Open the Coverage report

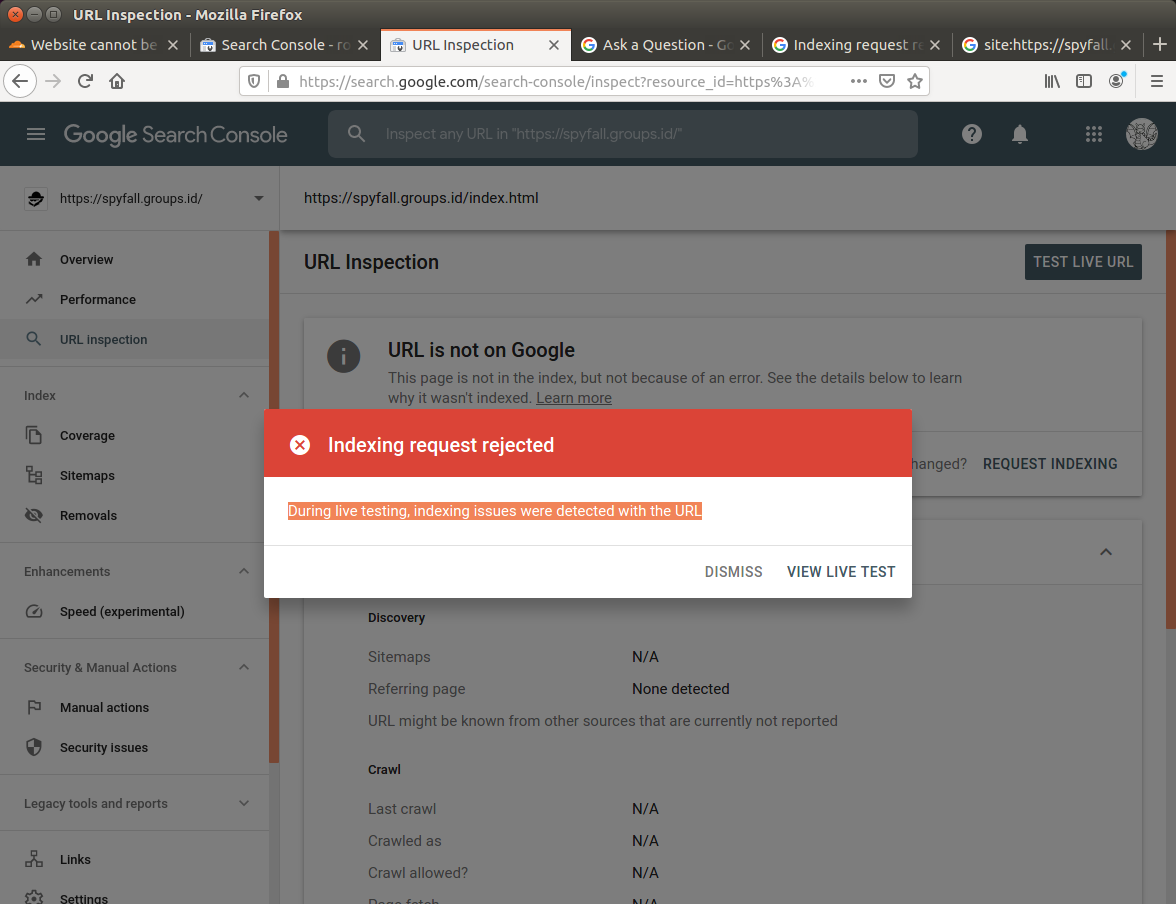(134, 436)
